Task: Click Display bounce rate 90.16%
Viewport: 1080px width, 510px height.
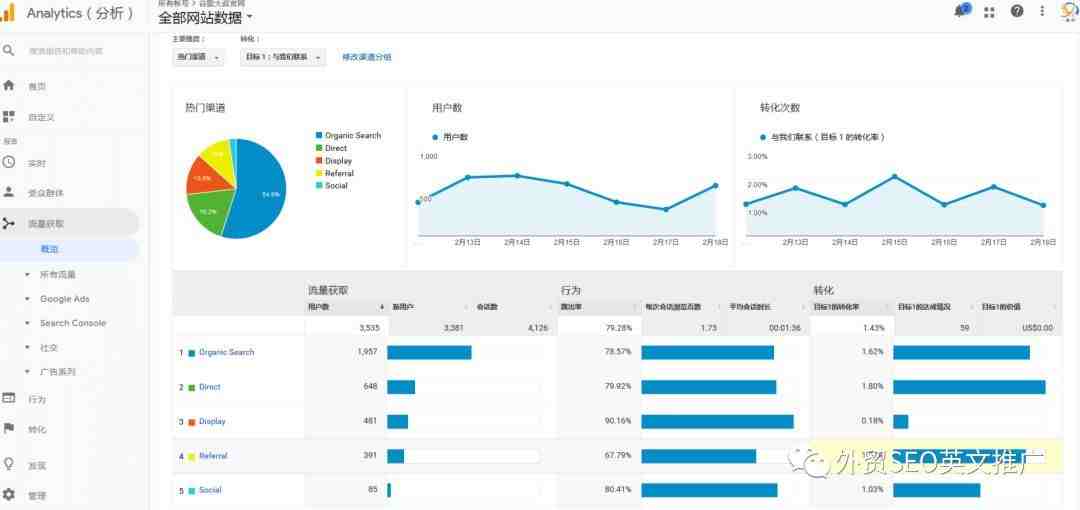Action: tap(618, 421)
